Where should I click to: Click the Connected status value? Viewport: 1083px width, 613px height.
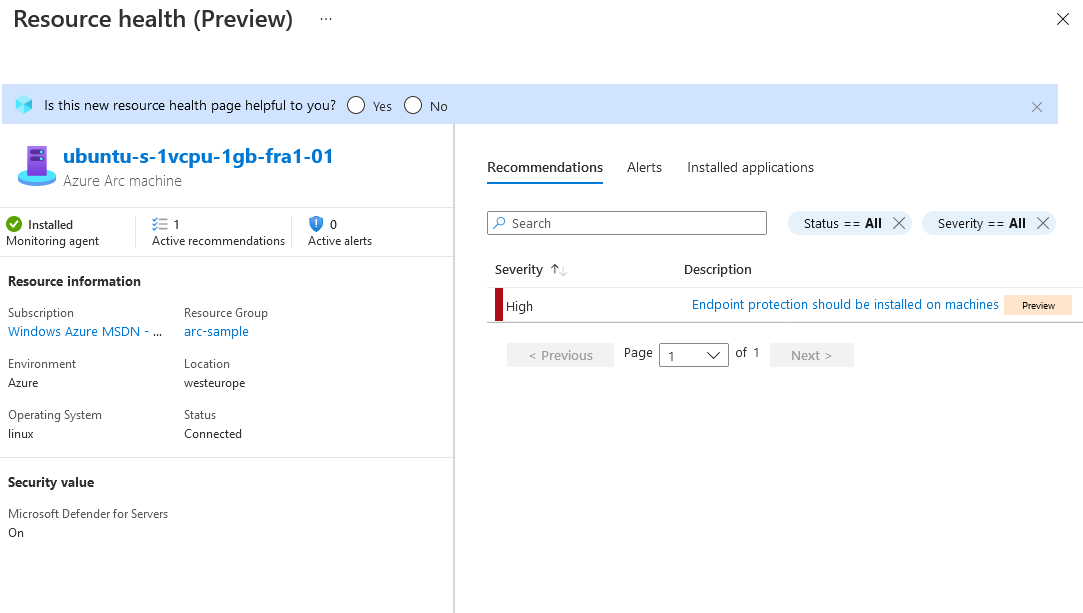point(213,434)
